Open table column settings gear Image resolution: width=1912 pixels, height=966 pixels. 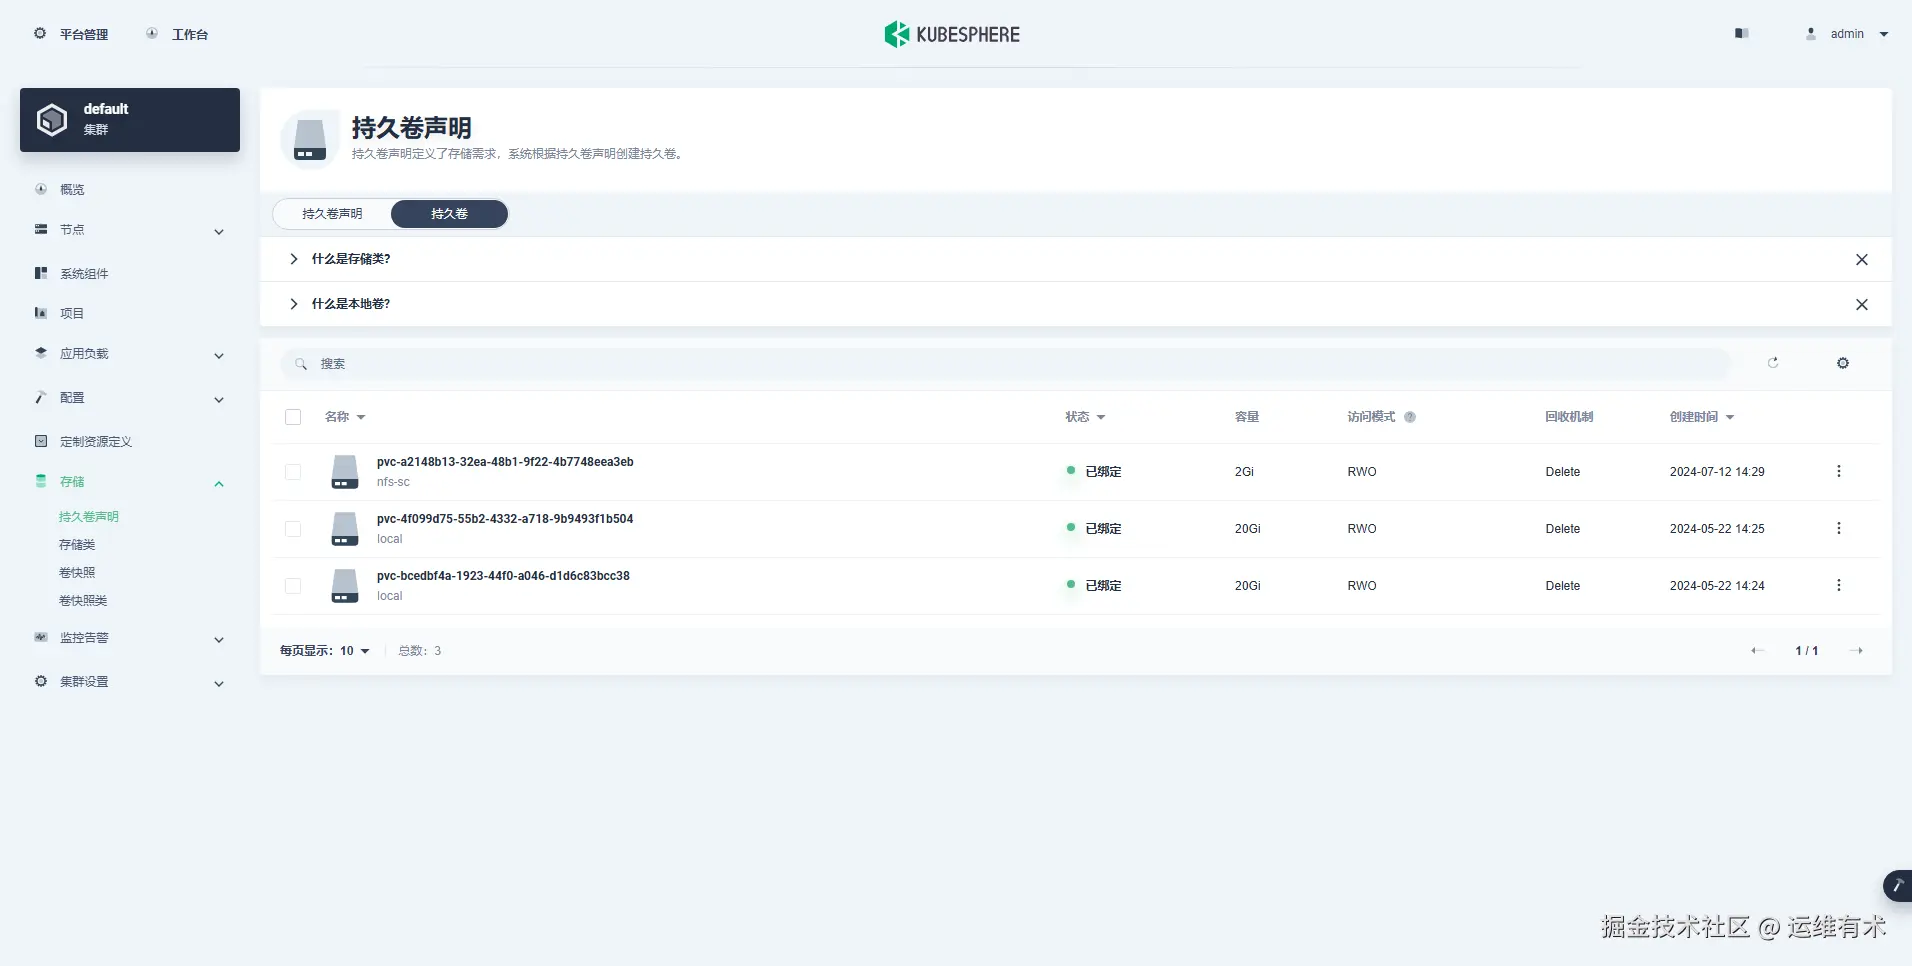click(x=1843, y=363)
